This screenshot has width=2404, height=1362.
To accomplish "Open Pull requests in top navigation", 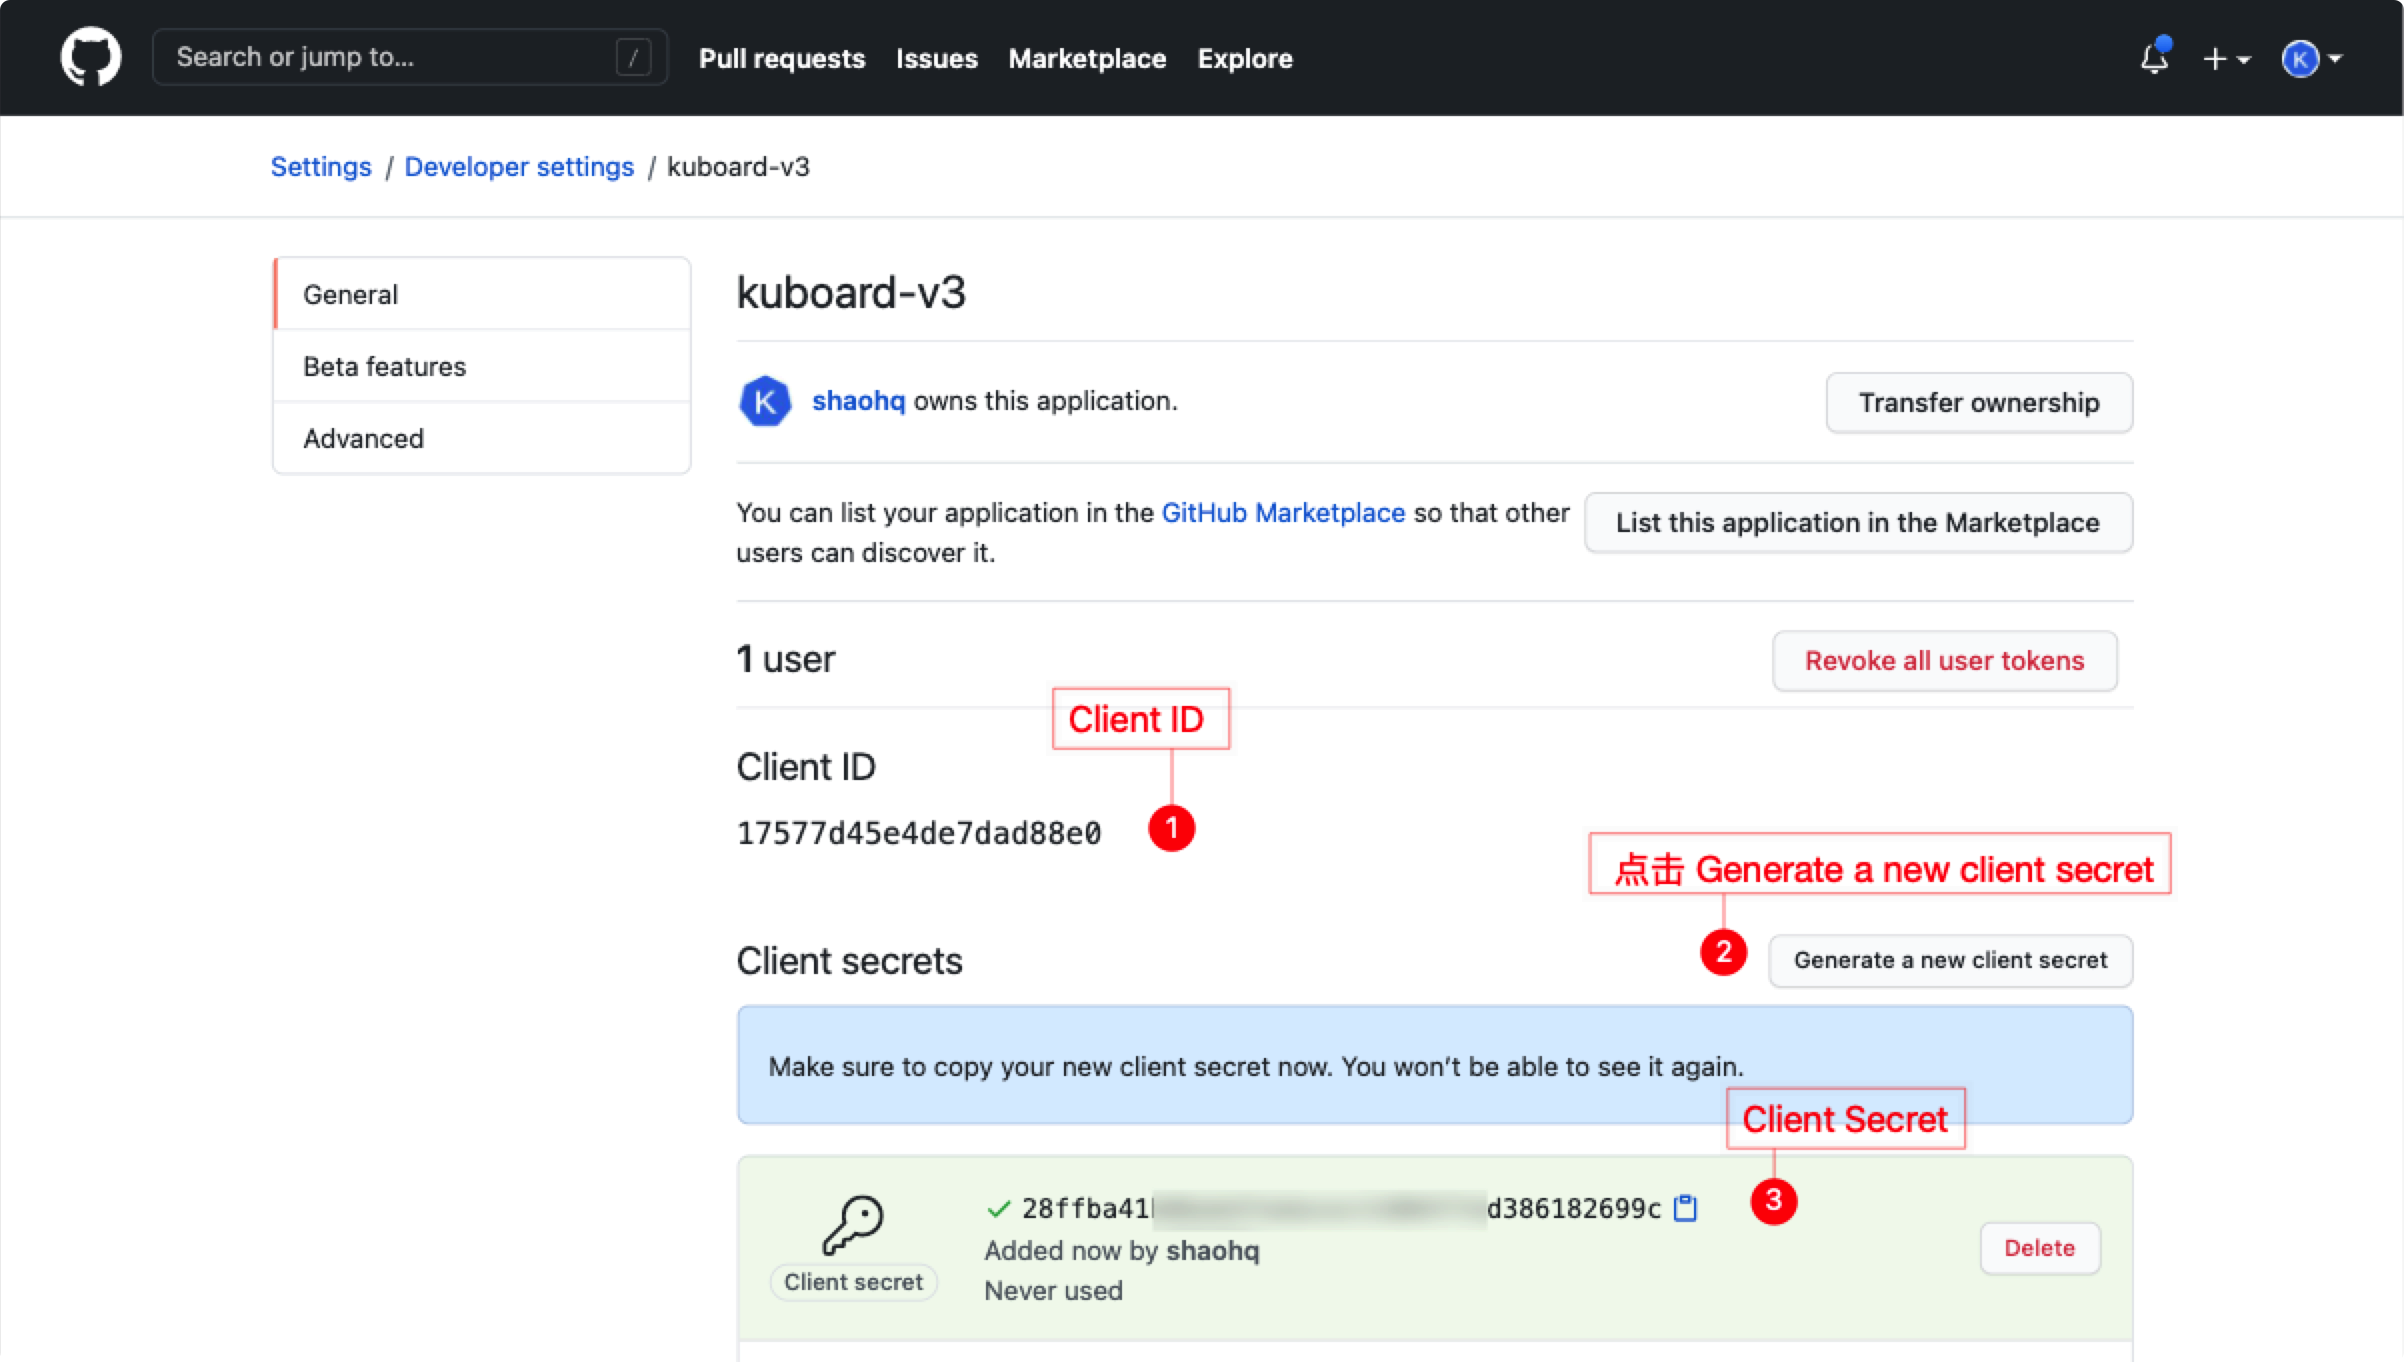I will tap(781, 59).
